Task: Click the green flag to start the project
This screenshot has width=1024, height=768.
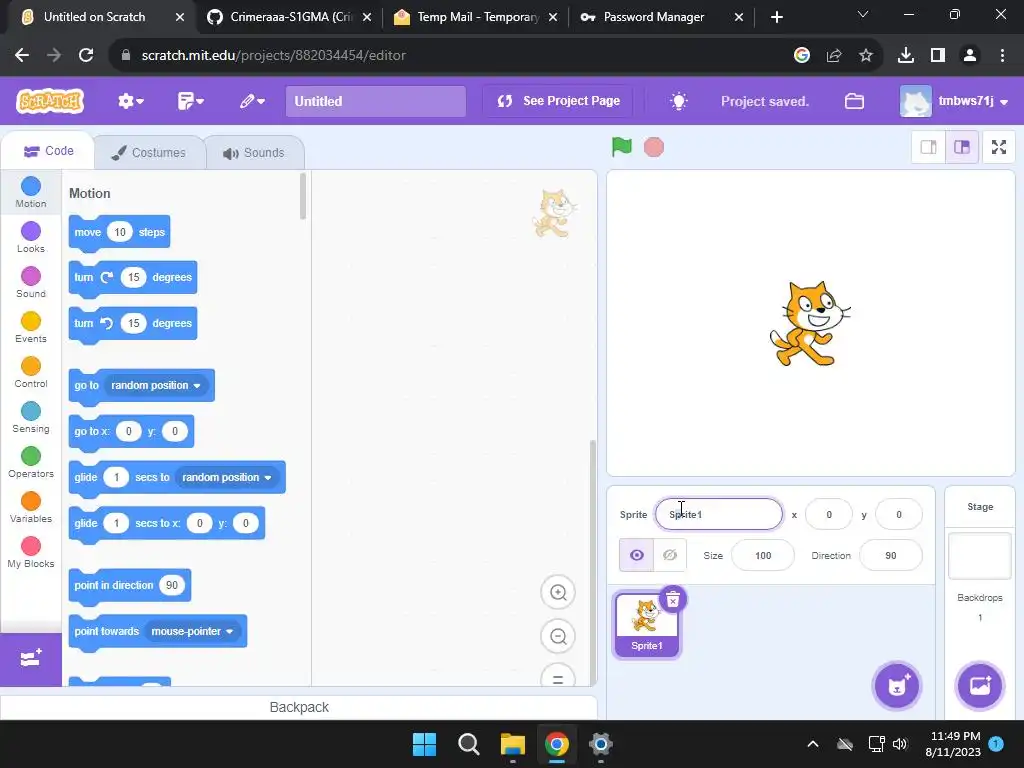Action: click(622, 147)
